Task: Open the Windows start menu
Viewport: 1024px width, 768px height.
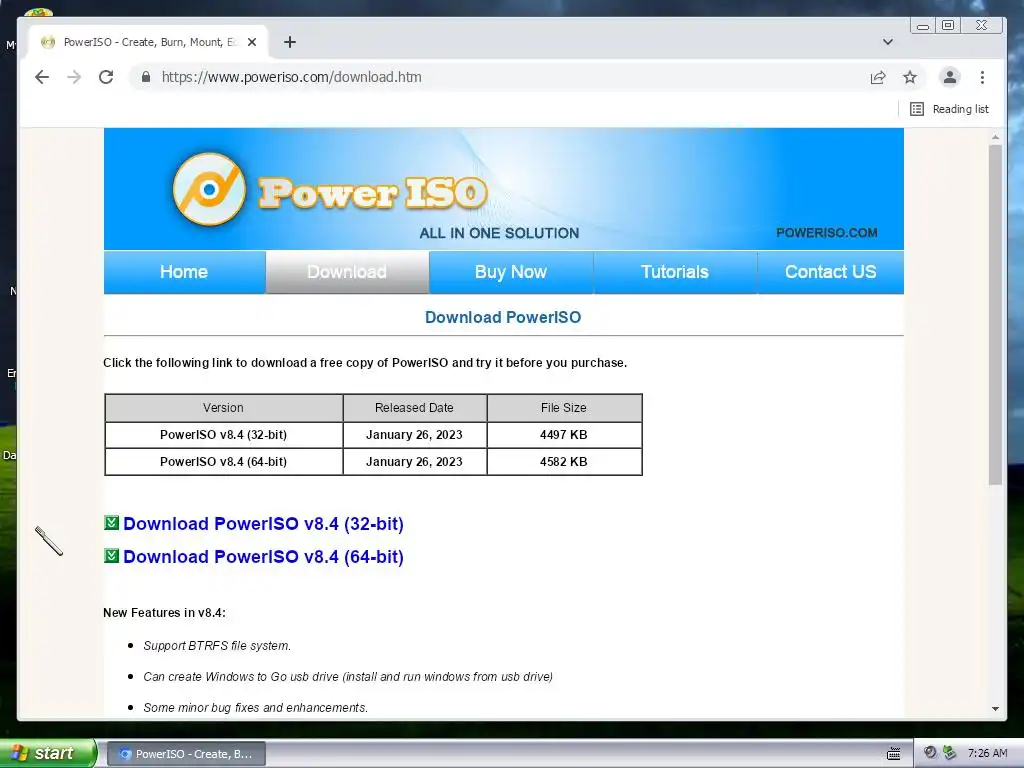Action: pyautogui.click(x=47, y=753)
